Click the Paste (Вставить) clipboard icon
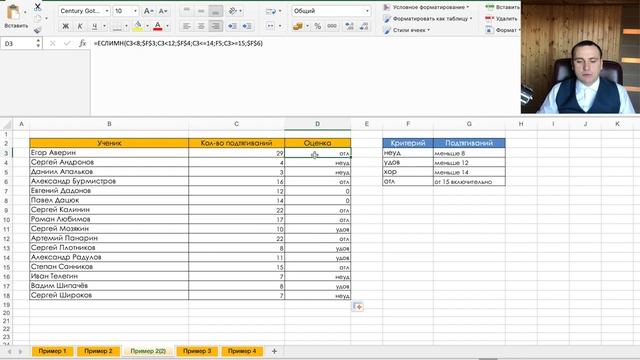 click(x=13, y=13)
